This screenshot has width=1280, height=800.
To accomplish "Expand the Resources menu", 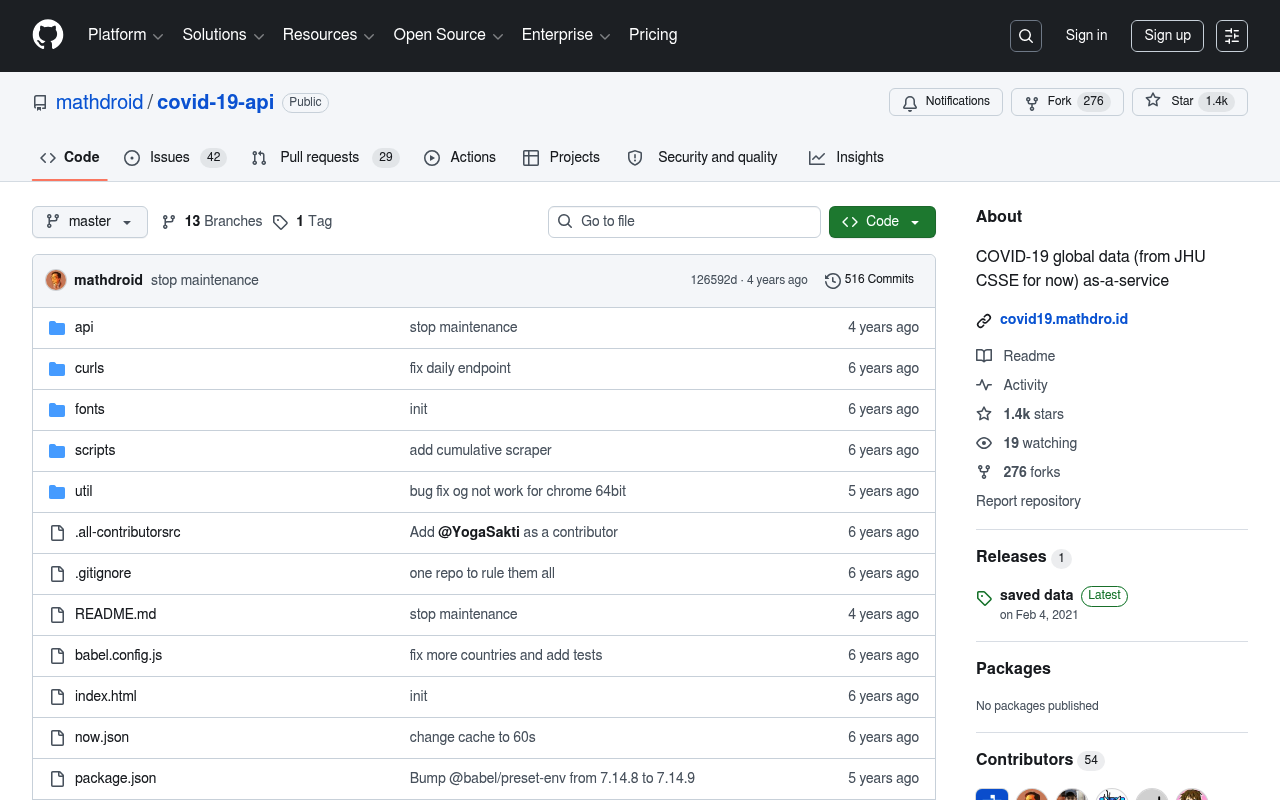I will pos(328,35).
